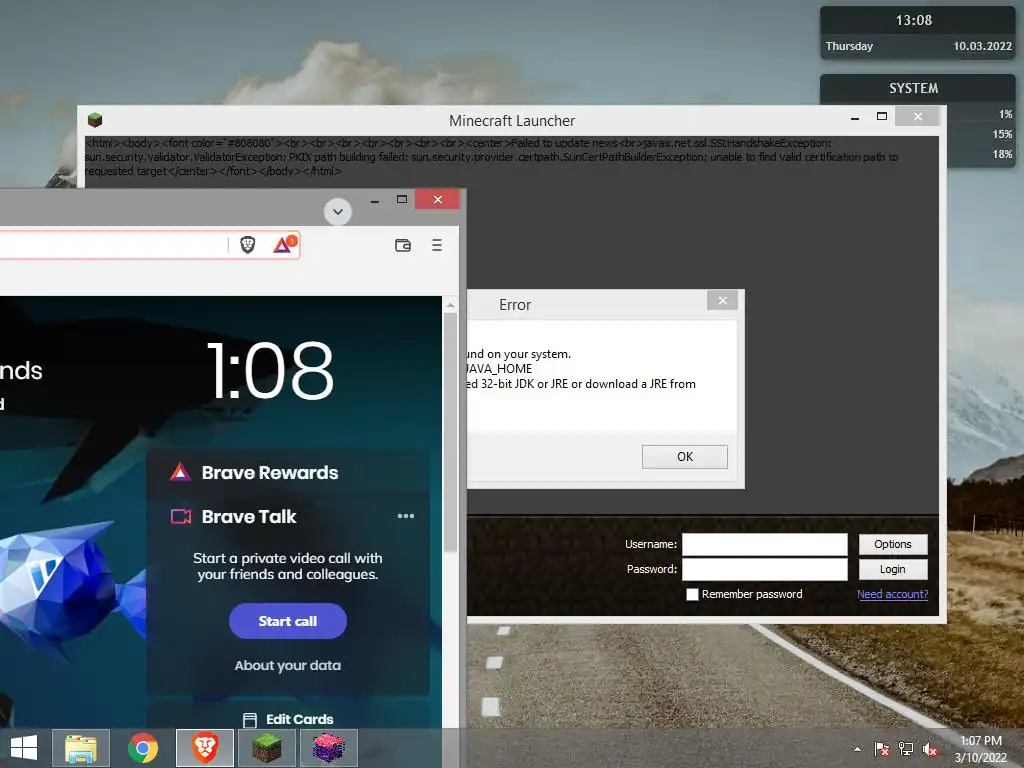Click the muted volume tray icon

(x=930, y=749)
